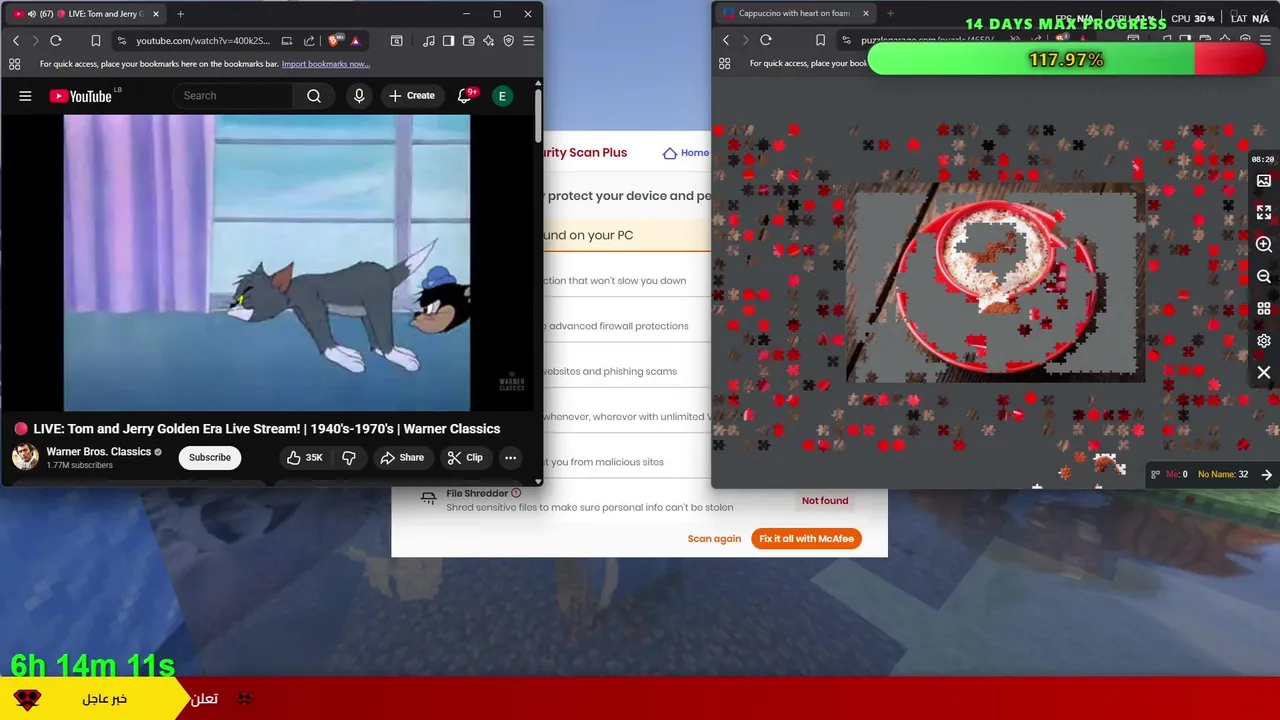Click the Tom and Jerry video player
Screen dimensions: 1280x720
267,263
